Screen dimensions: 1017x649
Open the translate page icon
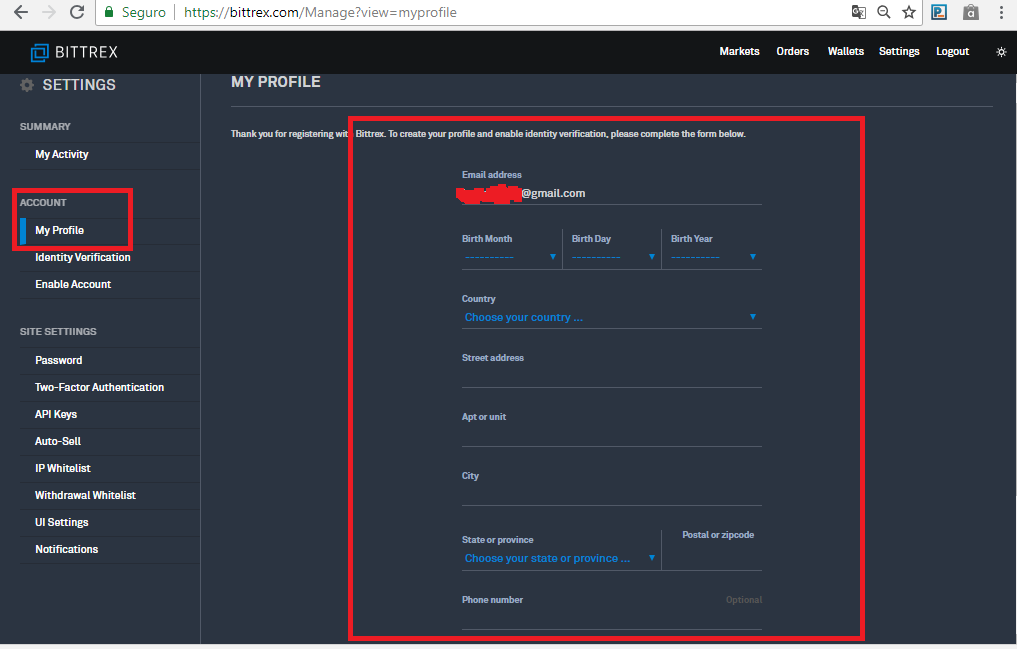pos(859,12)
